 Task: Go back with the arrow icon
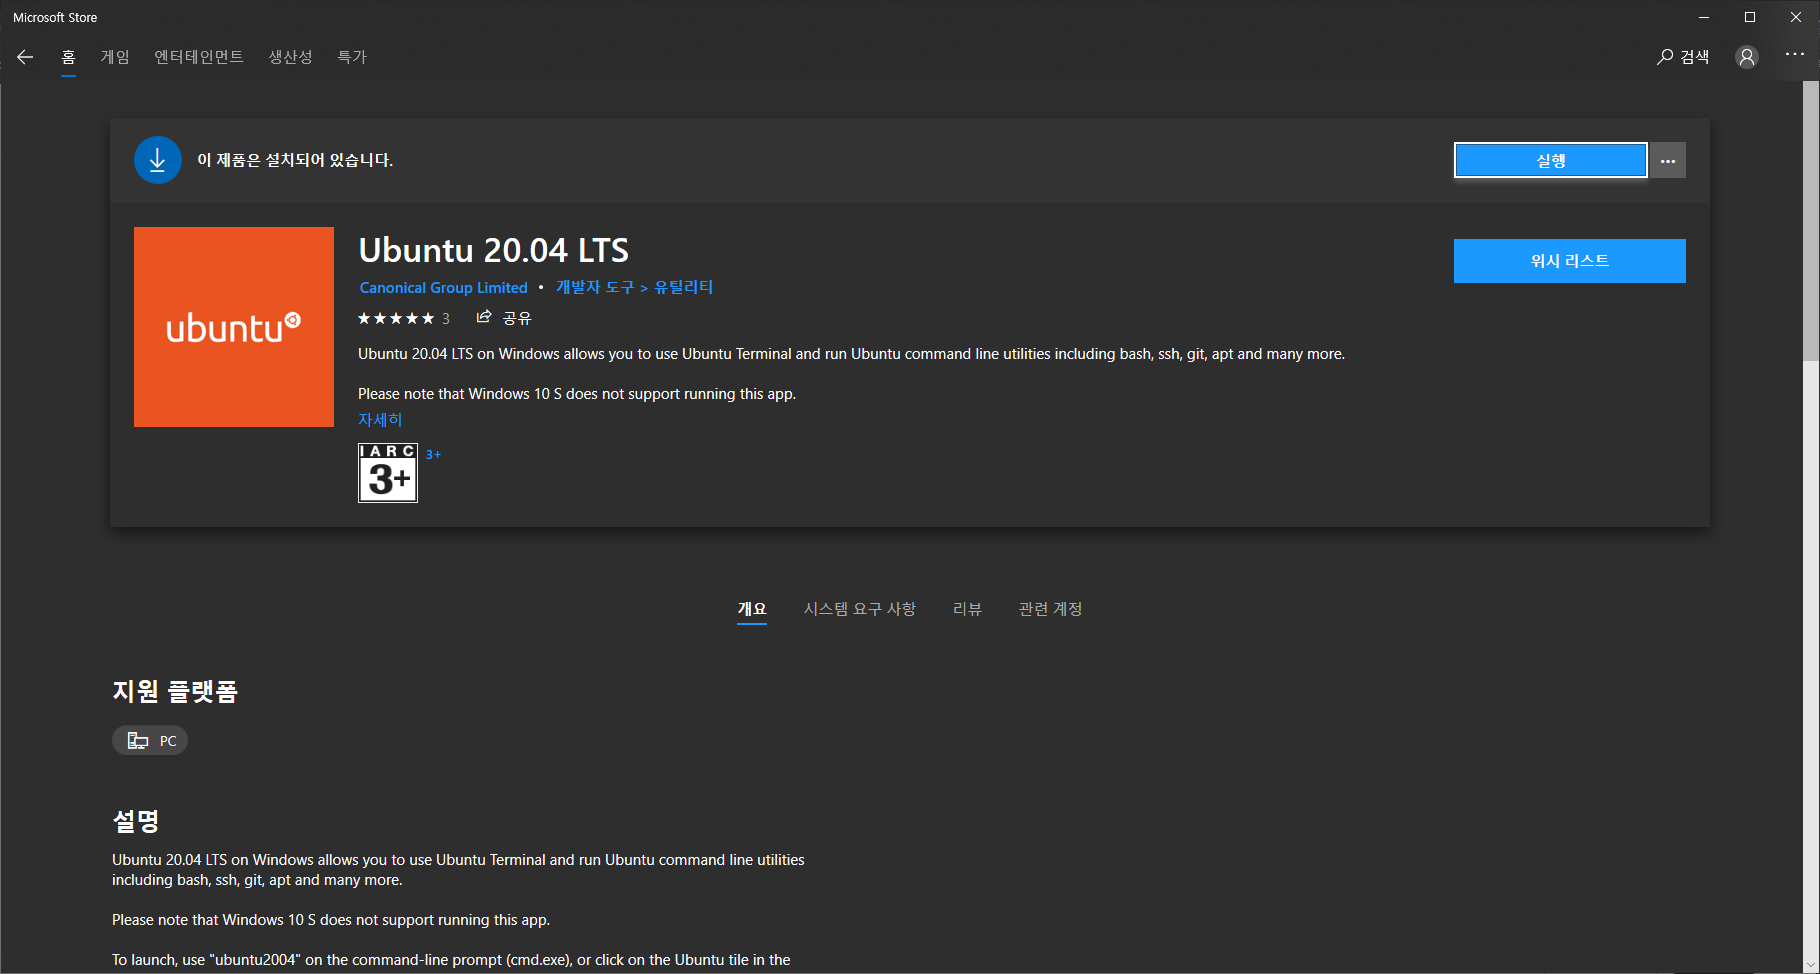tap(25, 57)
